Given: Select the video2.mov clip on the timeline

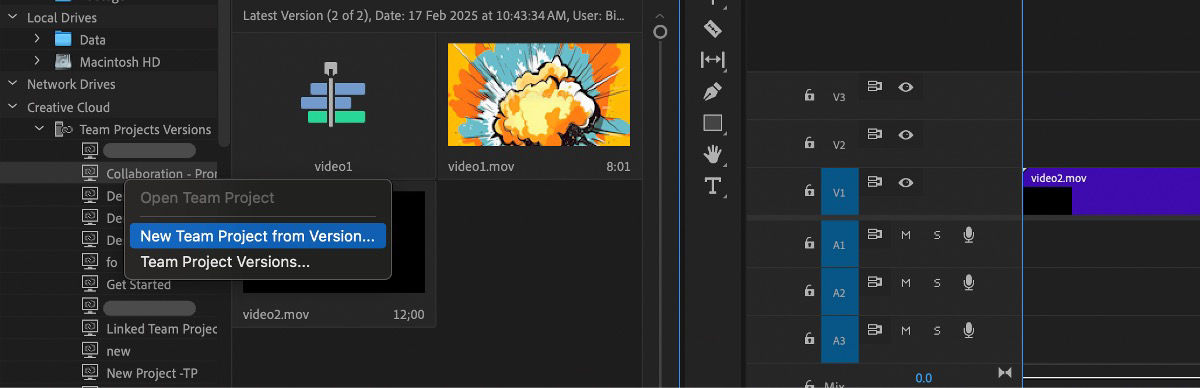Looking at the screenshot, I should 1111,192.
